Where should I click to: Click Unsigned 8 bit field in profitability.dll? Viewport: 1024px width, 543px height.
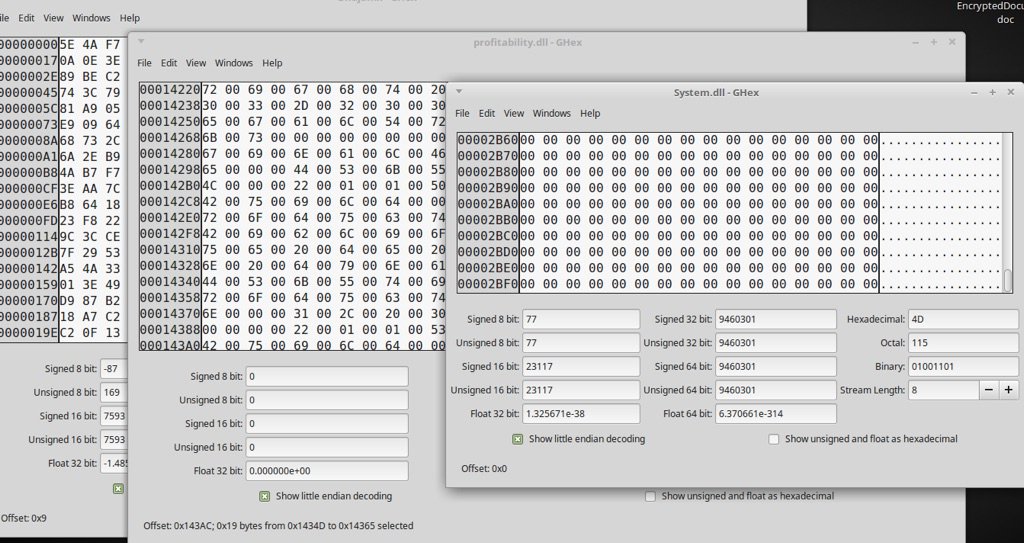pos(327,400)
